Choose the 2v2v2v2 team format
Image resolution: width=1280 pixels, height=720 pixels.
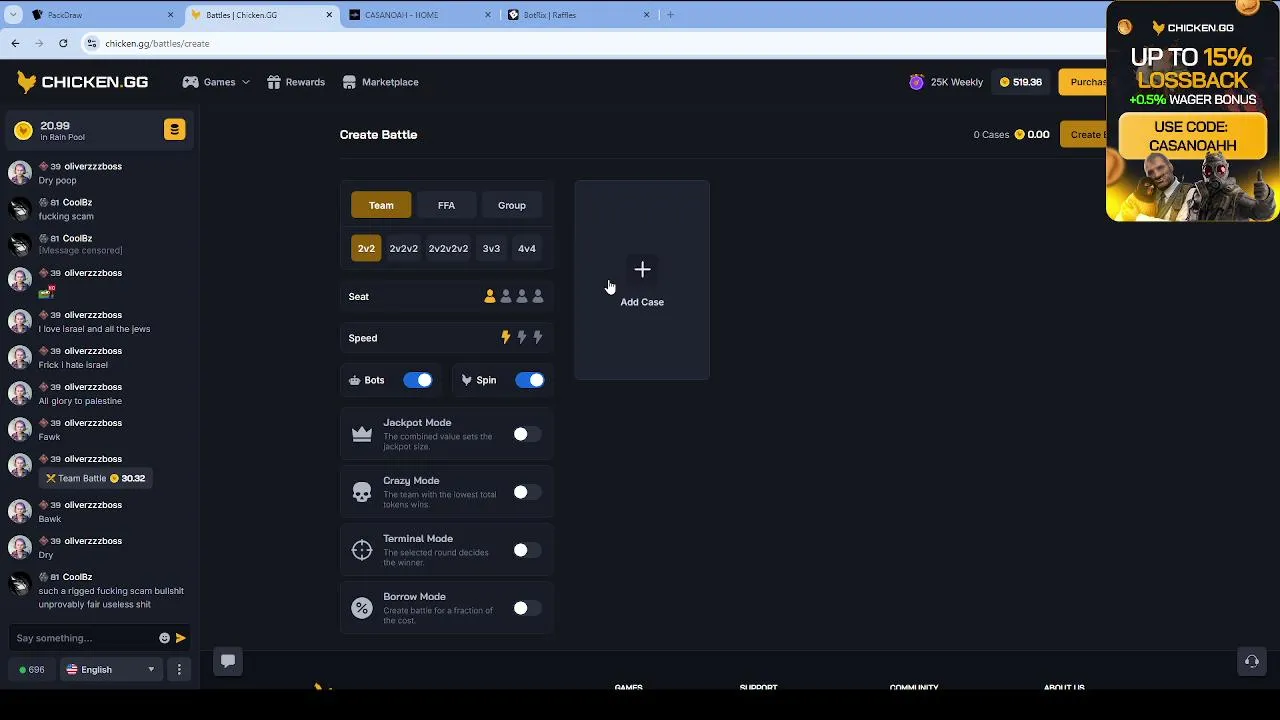[x=448, y=248]
